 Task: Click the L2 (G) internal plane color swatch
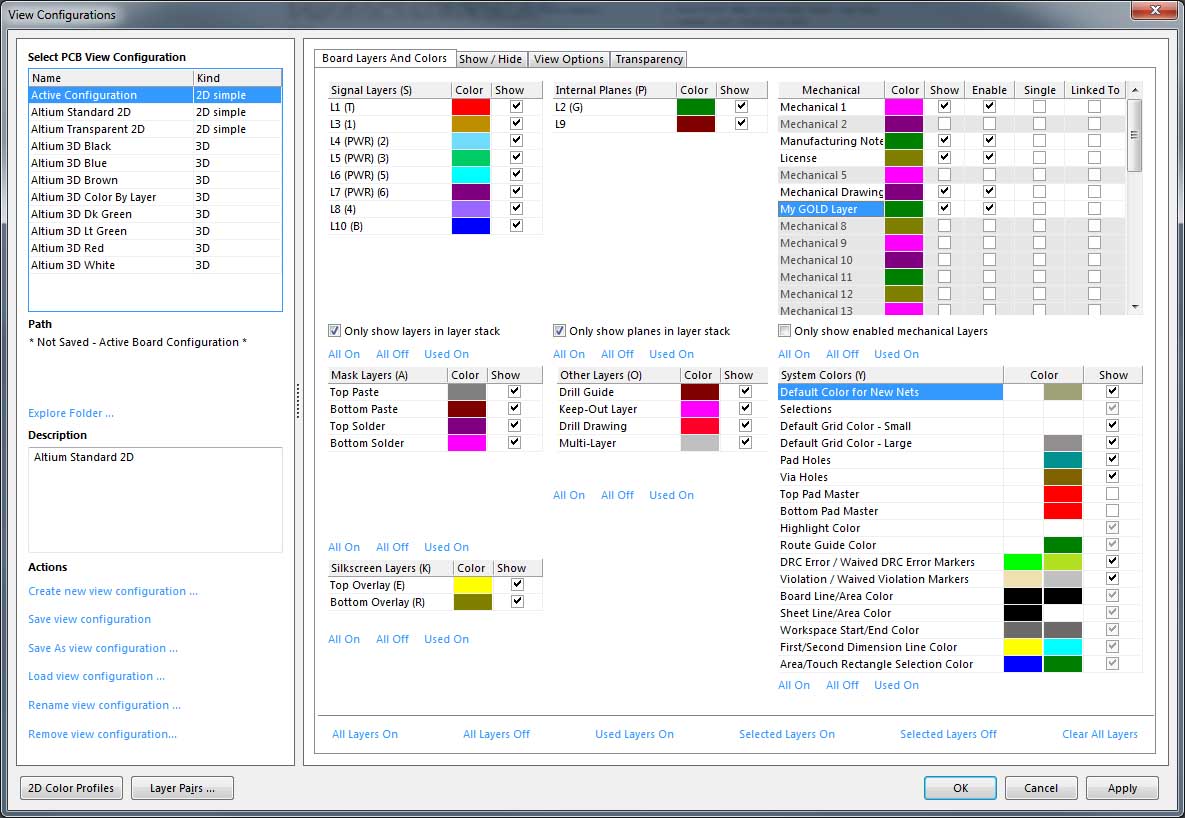pos(695,107)
